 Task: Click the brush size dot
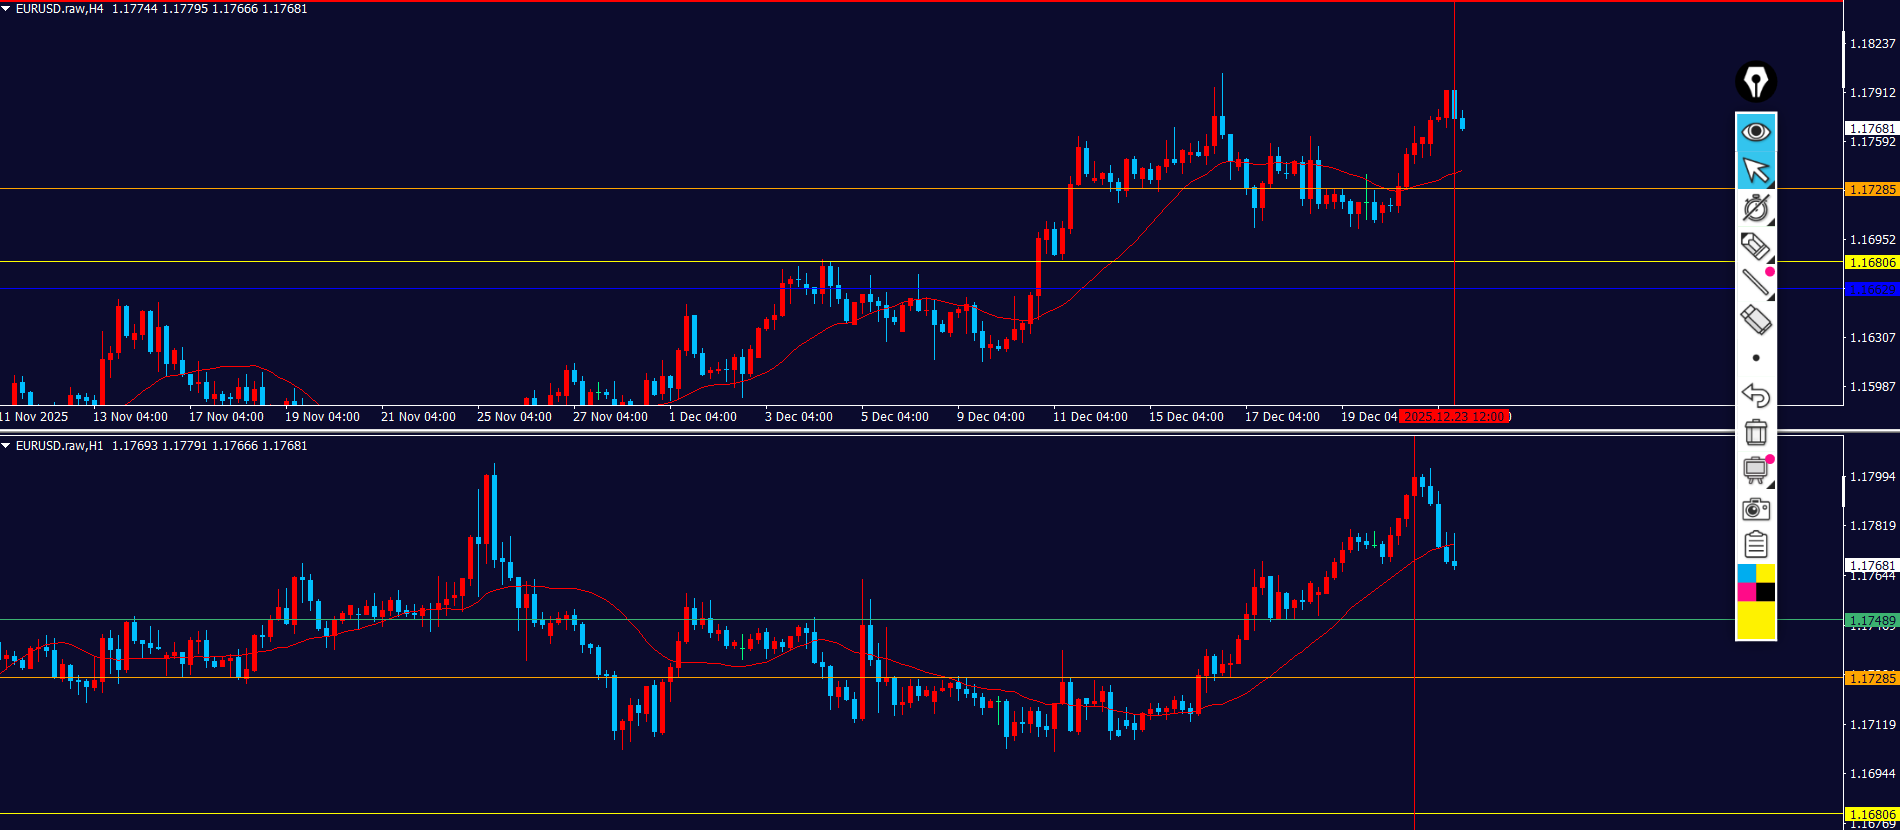tap(1756, 358)
